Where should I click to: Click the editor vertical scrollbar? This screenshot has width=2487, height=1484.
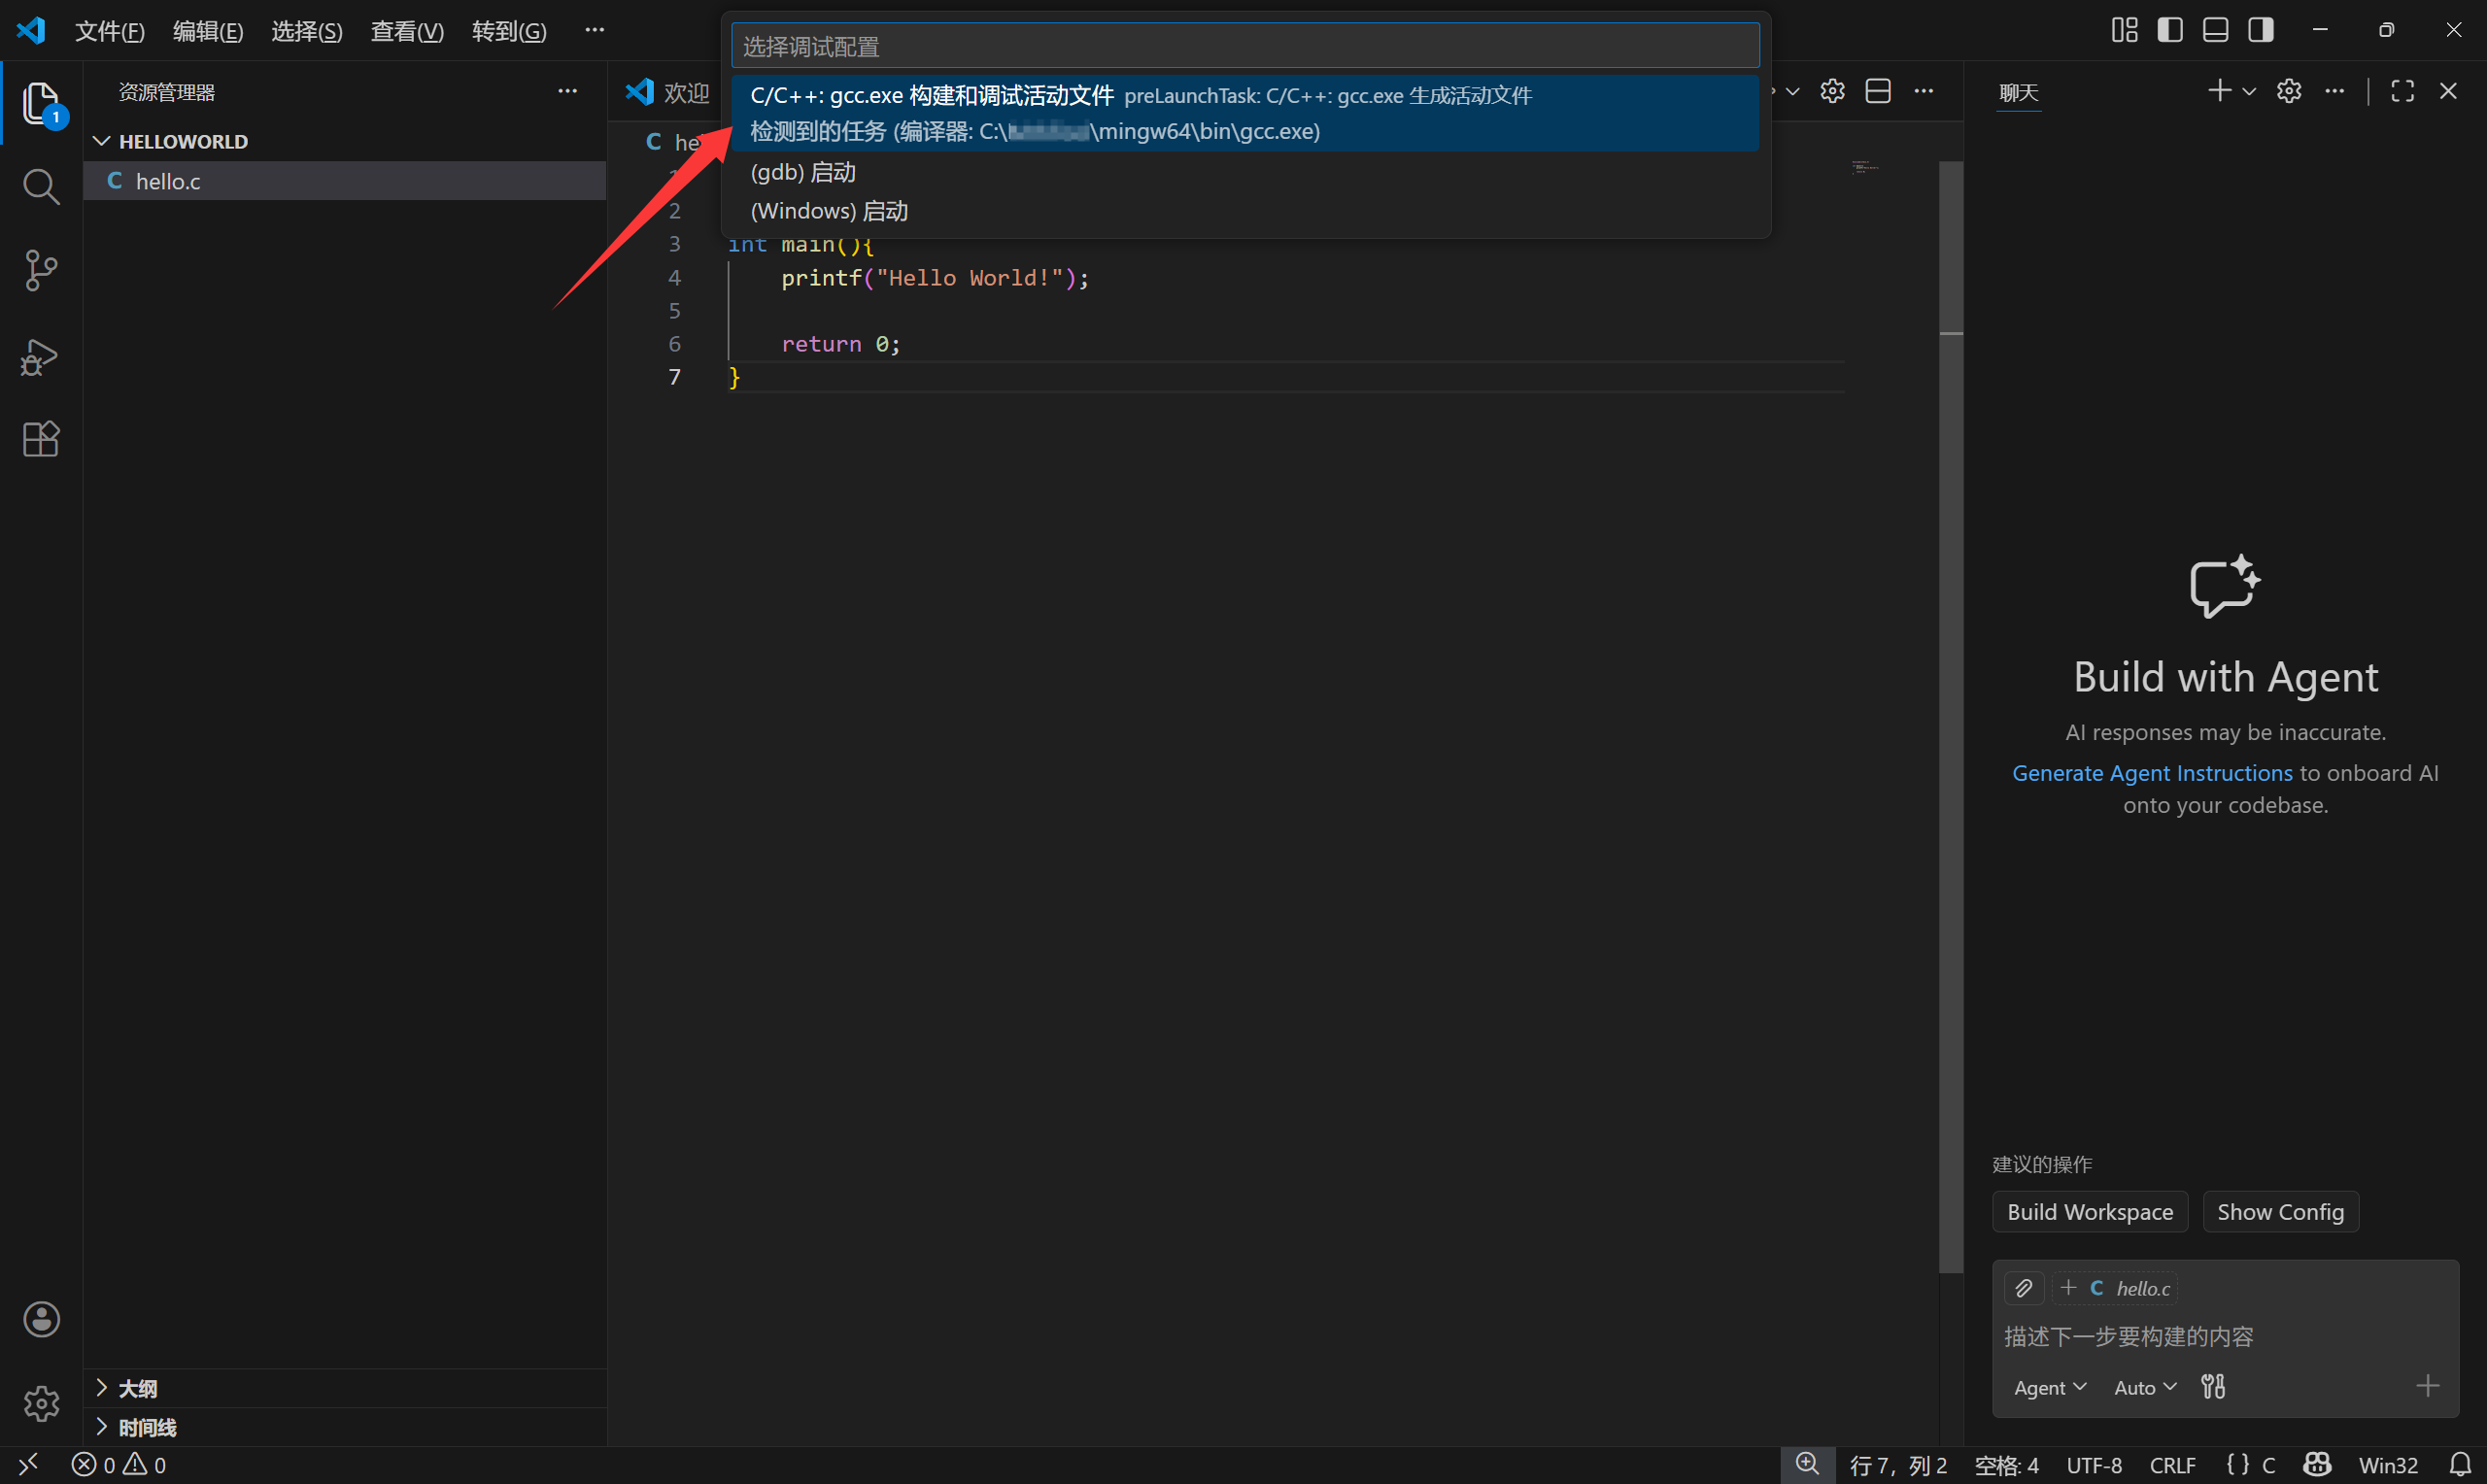pos(1951,716)
